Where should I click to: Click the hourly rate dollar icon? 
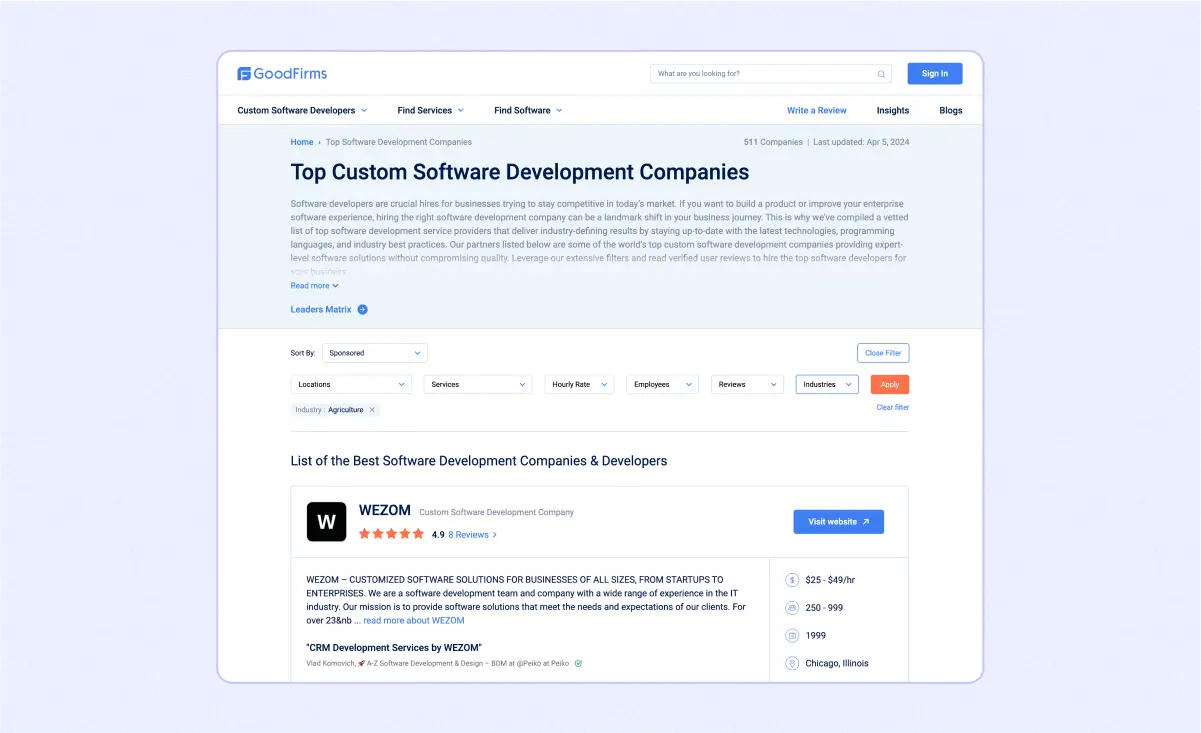tap(792, 580)
